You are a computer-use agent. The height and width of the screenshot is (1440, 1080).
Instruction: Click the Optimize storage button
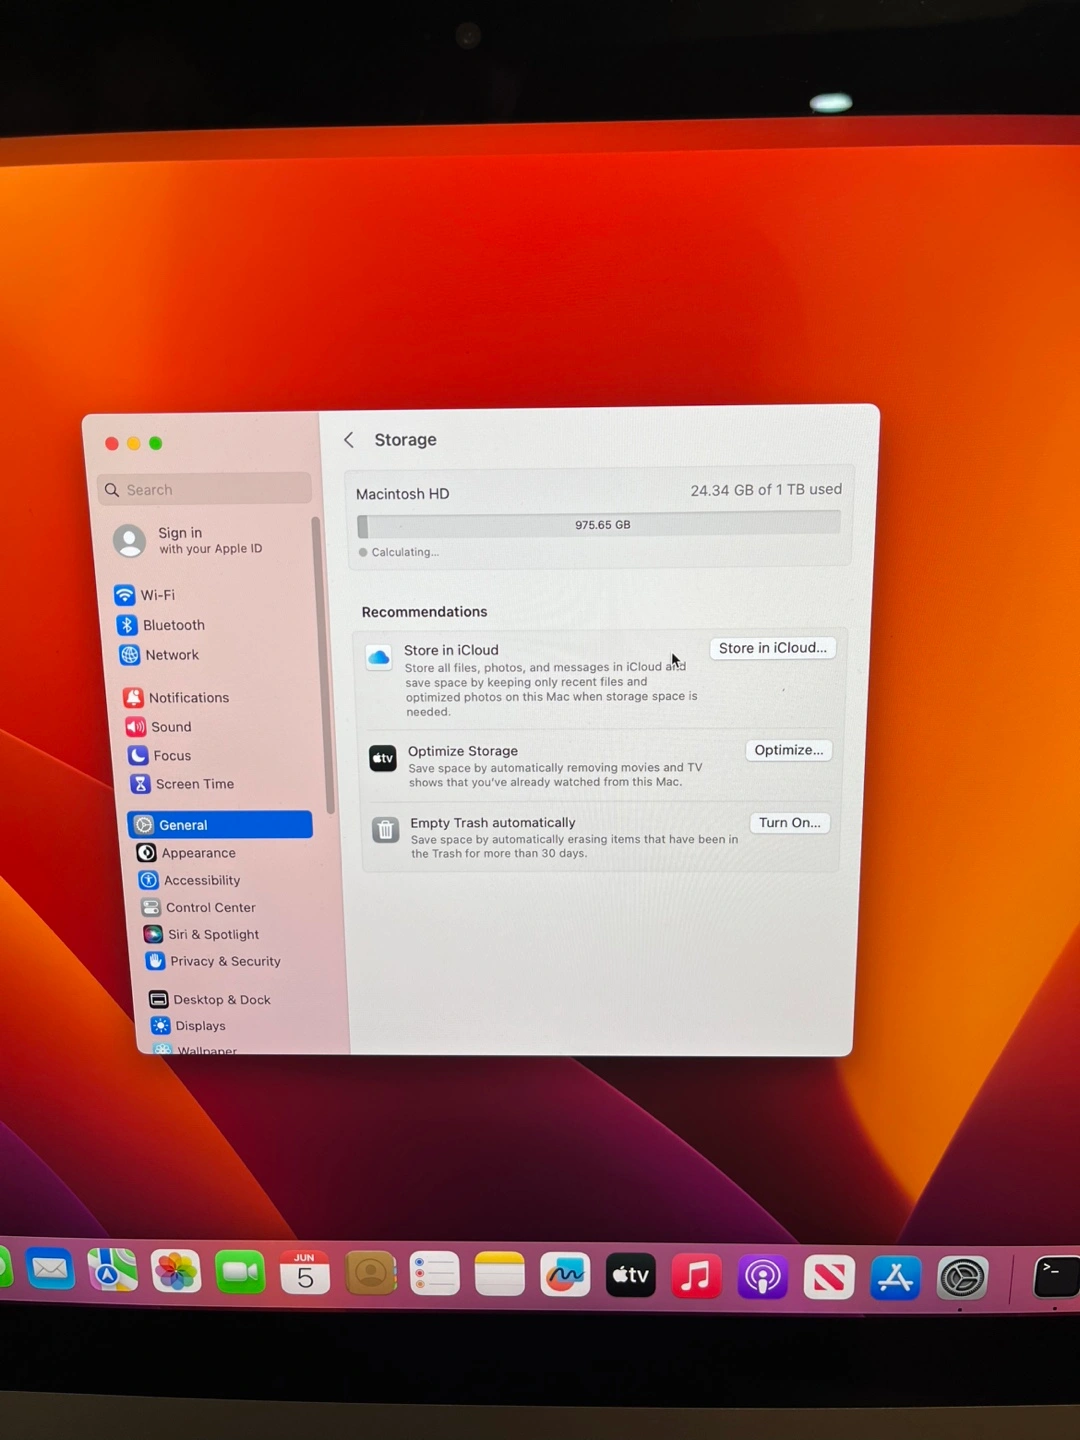788,750
